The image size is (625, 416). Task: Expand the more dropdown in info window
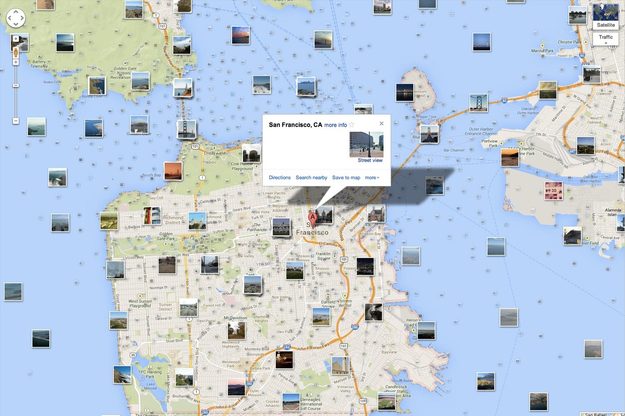coord(372,178)
